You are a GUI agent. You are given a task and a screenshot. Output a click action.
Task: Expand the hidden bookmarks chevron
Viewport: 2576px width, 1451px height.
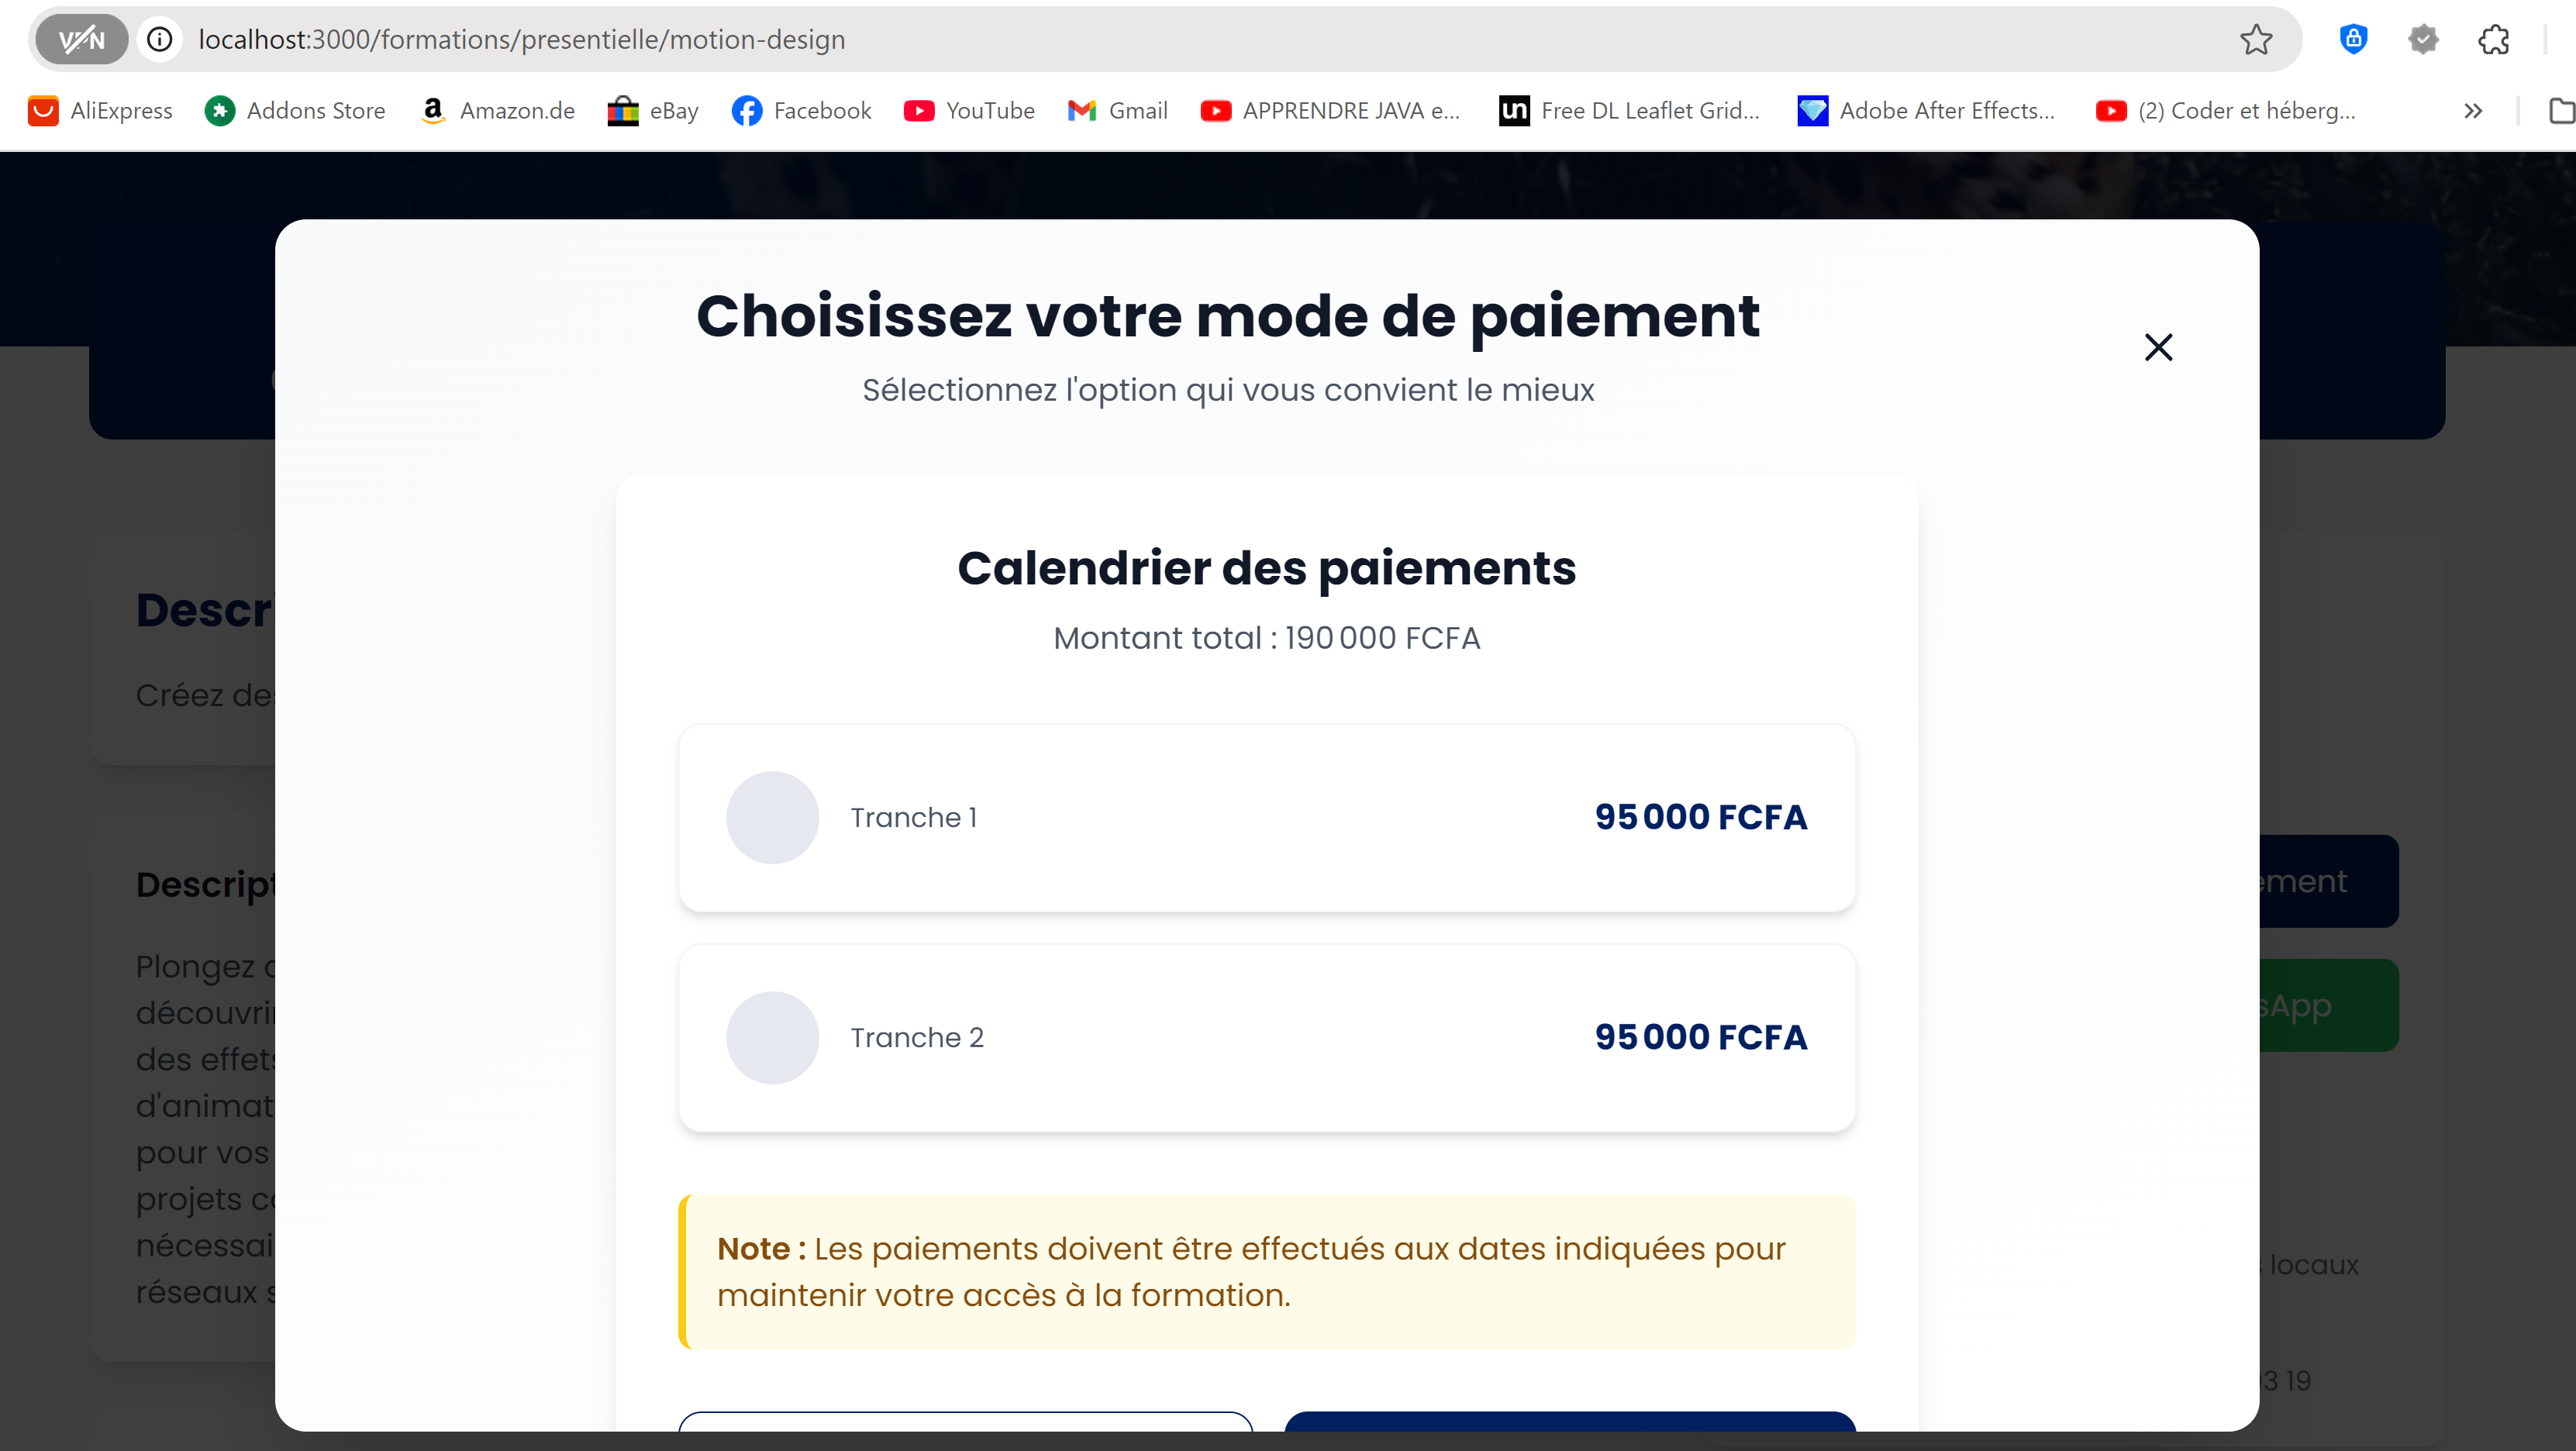click(x=2473, y=110)
